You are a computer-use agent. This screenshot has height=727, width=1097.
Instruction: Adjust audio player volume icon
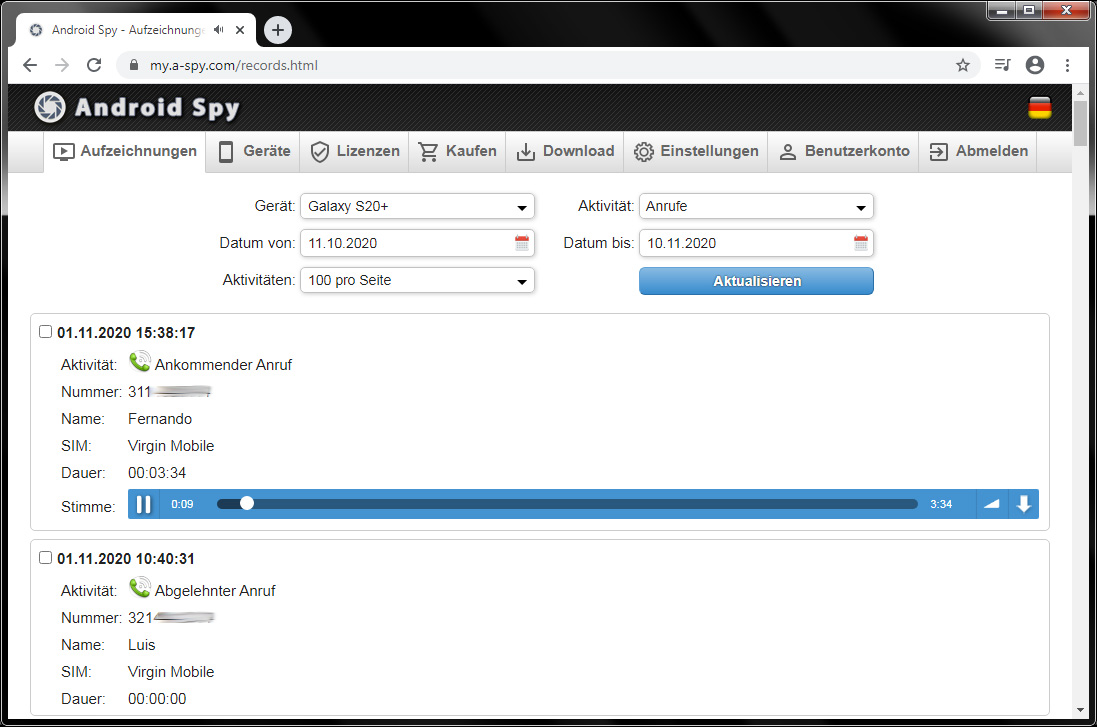[991, 504]
